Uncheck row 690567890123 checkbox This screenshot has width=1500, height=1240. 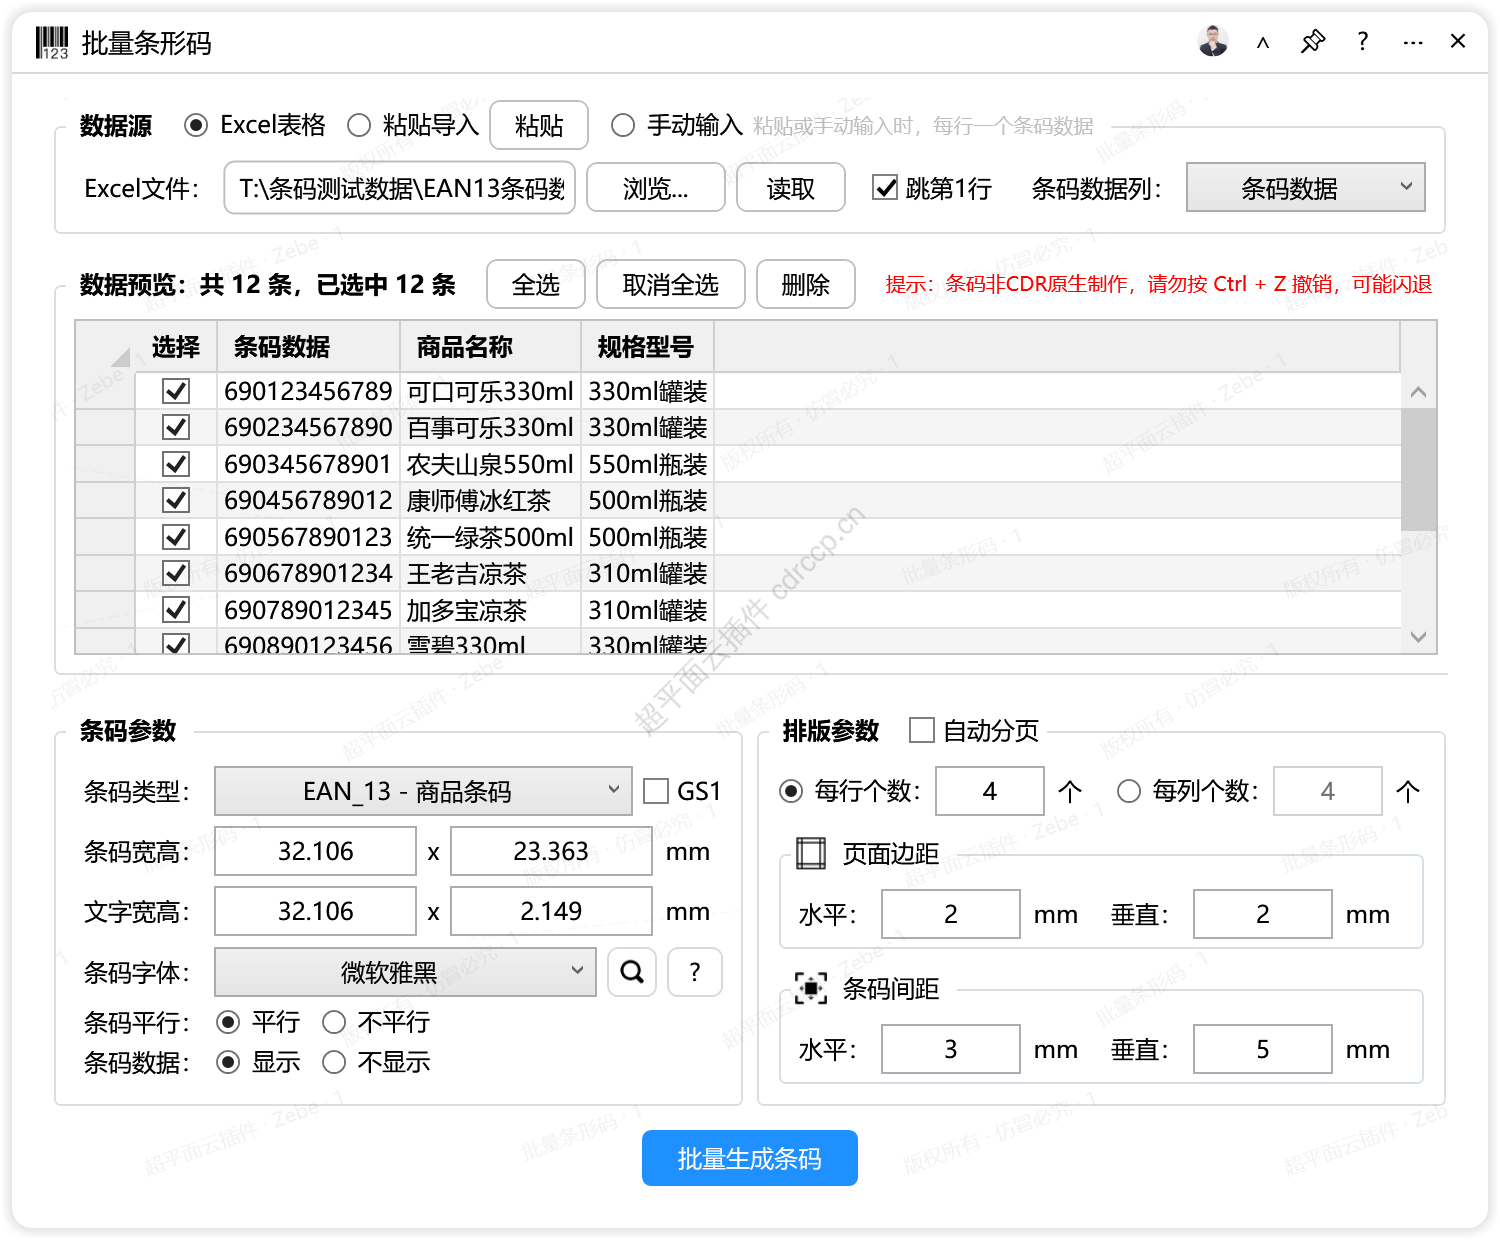pos(176,537)
